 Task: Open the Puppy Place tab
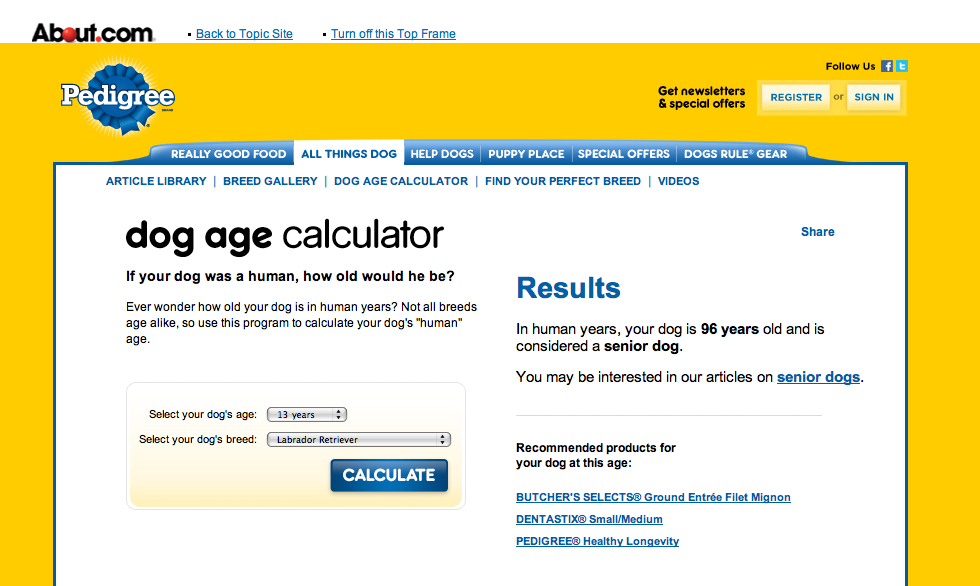pyautogui.click(x=526, y=154)
